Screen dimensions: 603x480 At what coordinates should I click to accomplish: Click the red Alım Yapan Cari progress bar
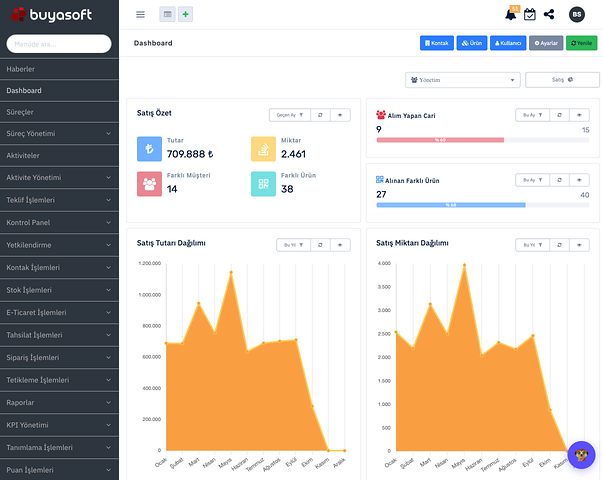[440, 140]
